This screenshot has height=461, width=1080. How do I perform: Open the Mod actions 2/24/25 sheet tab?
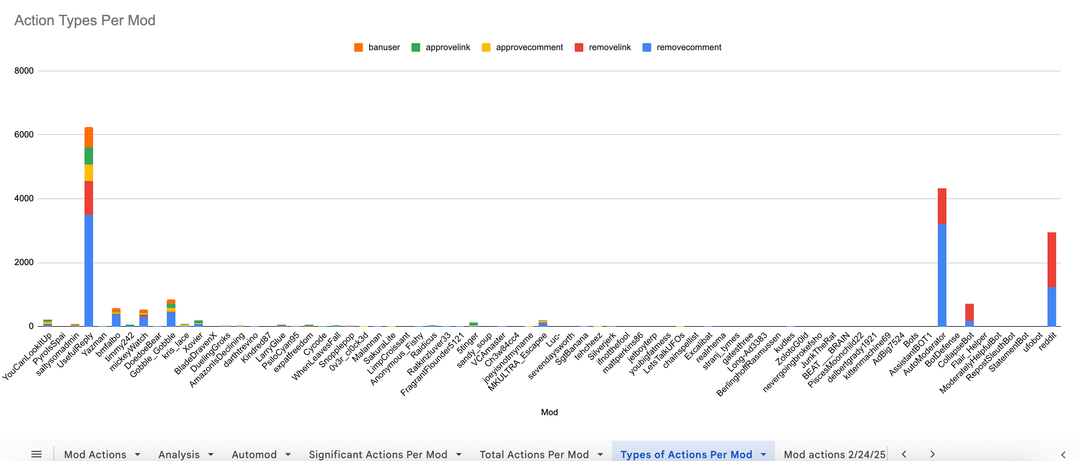pyautogui.click(x=834, y=455)
